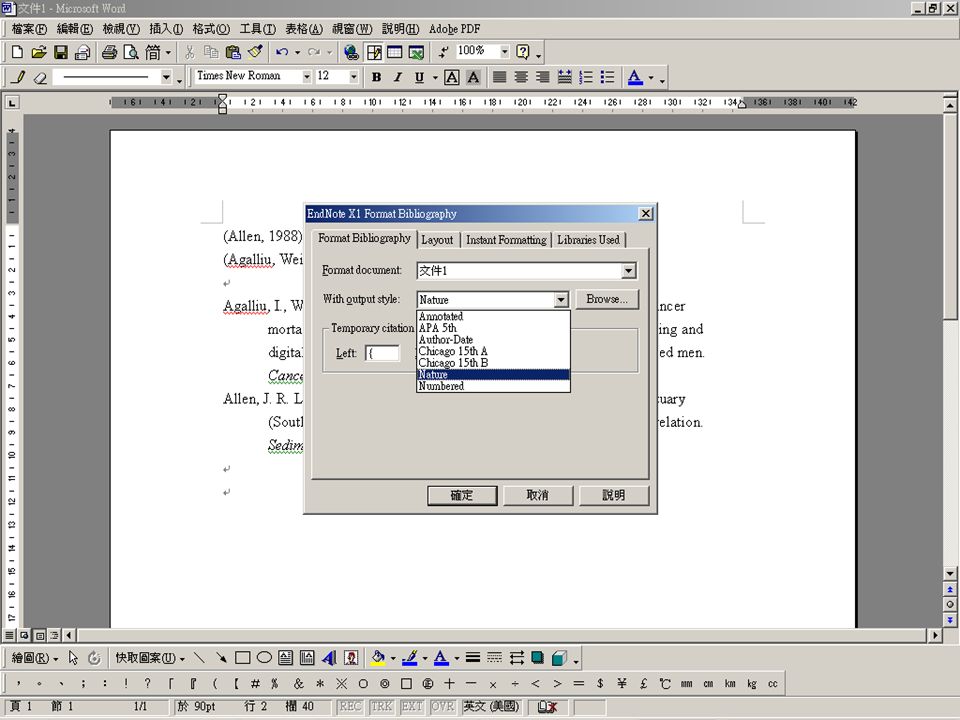
Task: Open Print Preview with the magnifier page icon
Action: point(130,52)
